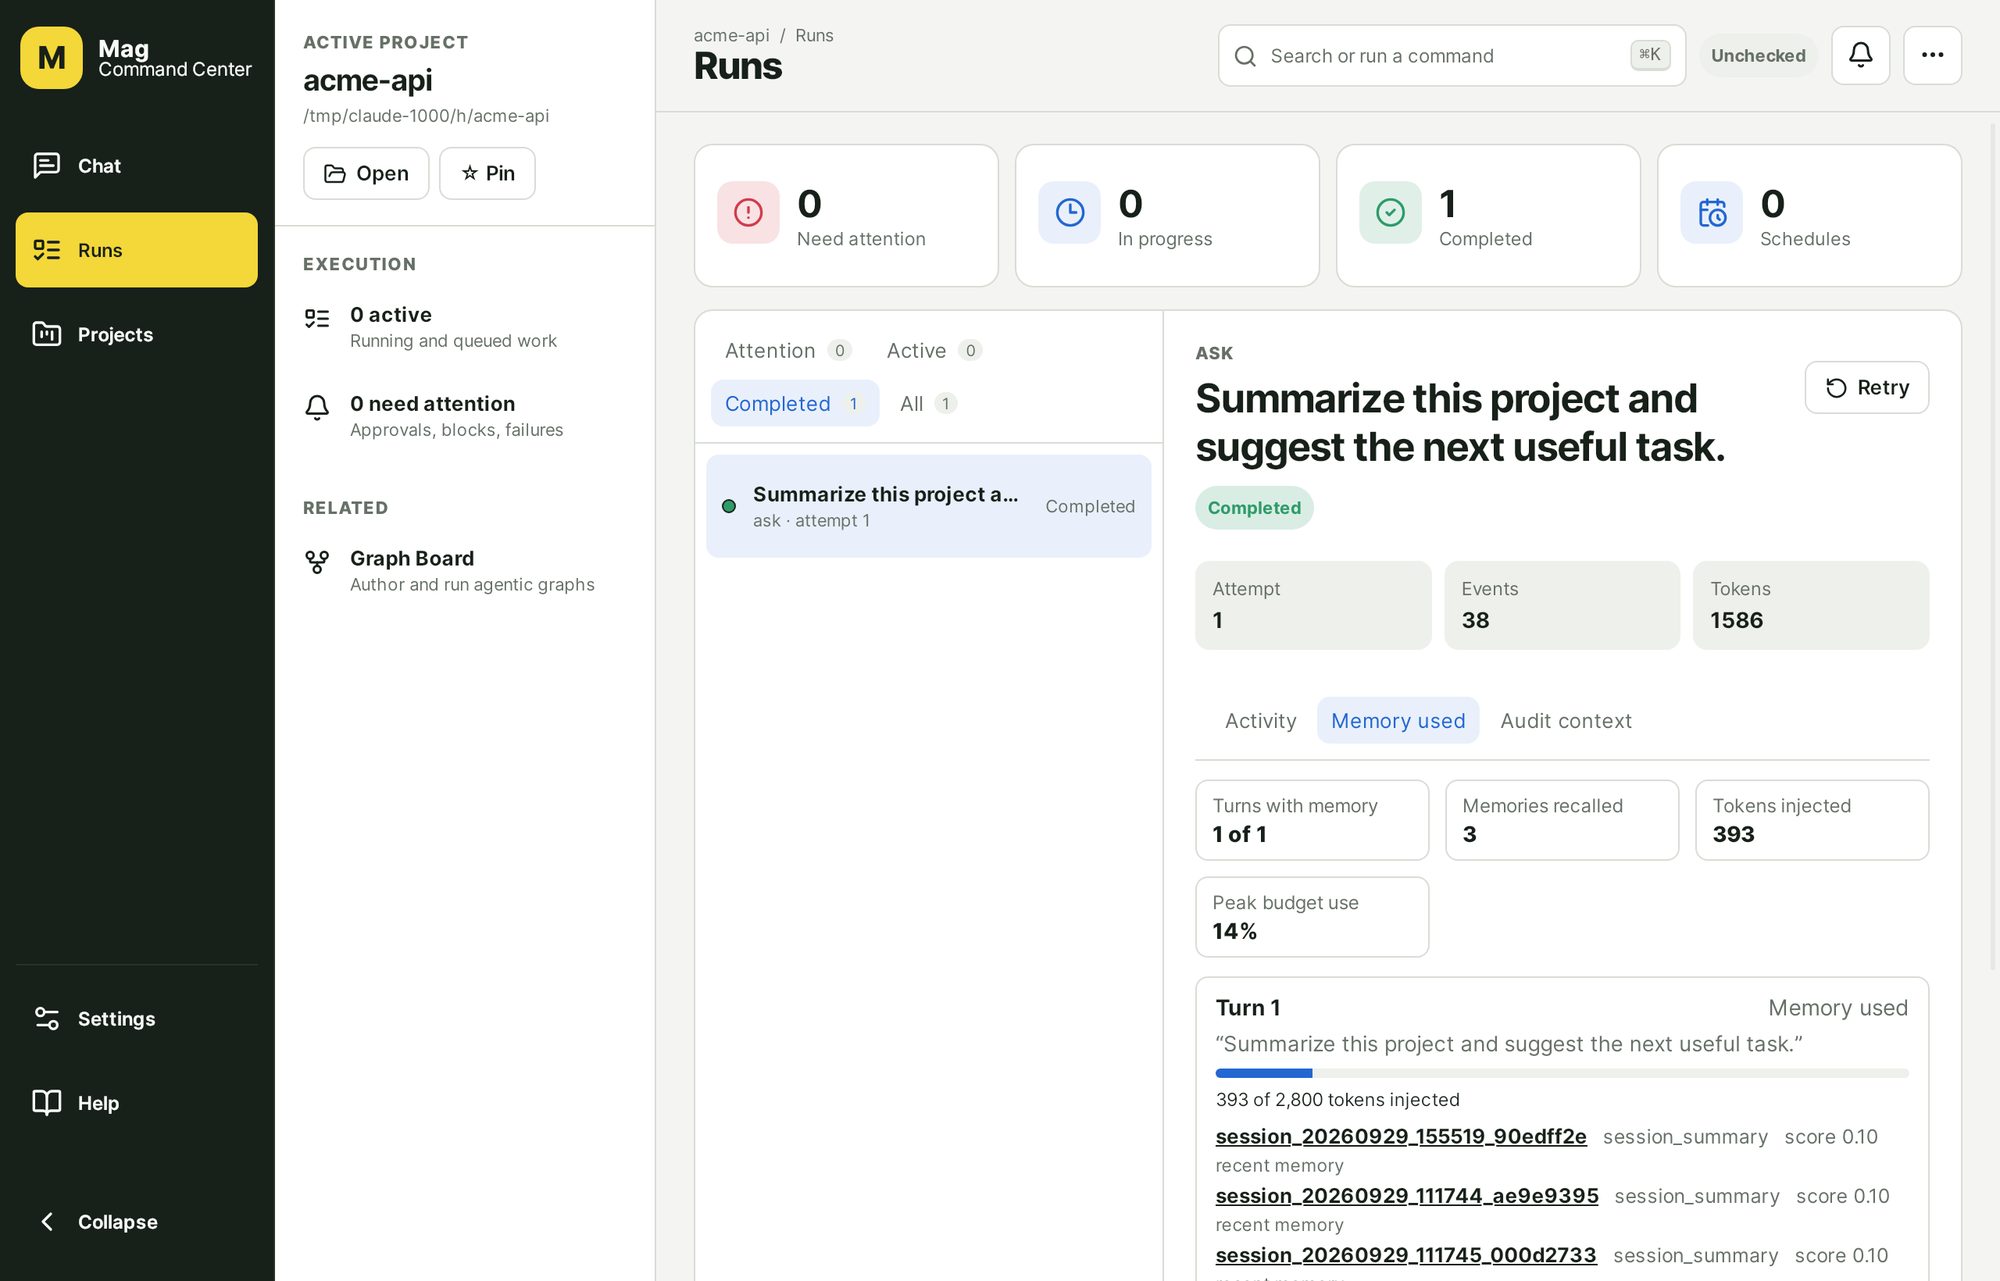The width and height of the screenshot is (2000, 1281).
Task: Open the three-dot more options menu
Action: (1932, 56)
